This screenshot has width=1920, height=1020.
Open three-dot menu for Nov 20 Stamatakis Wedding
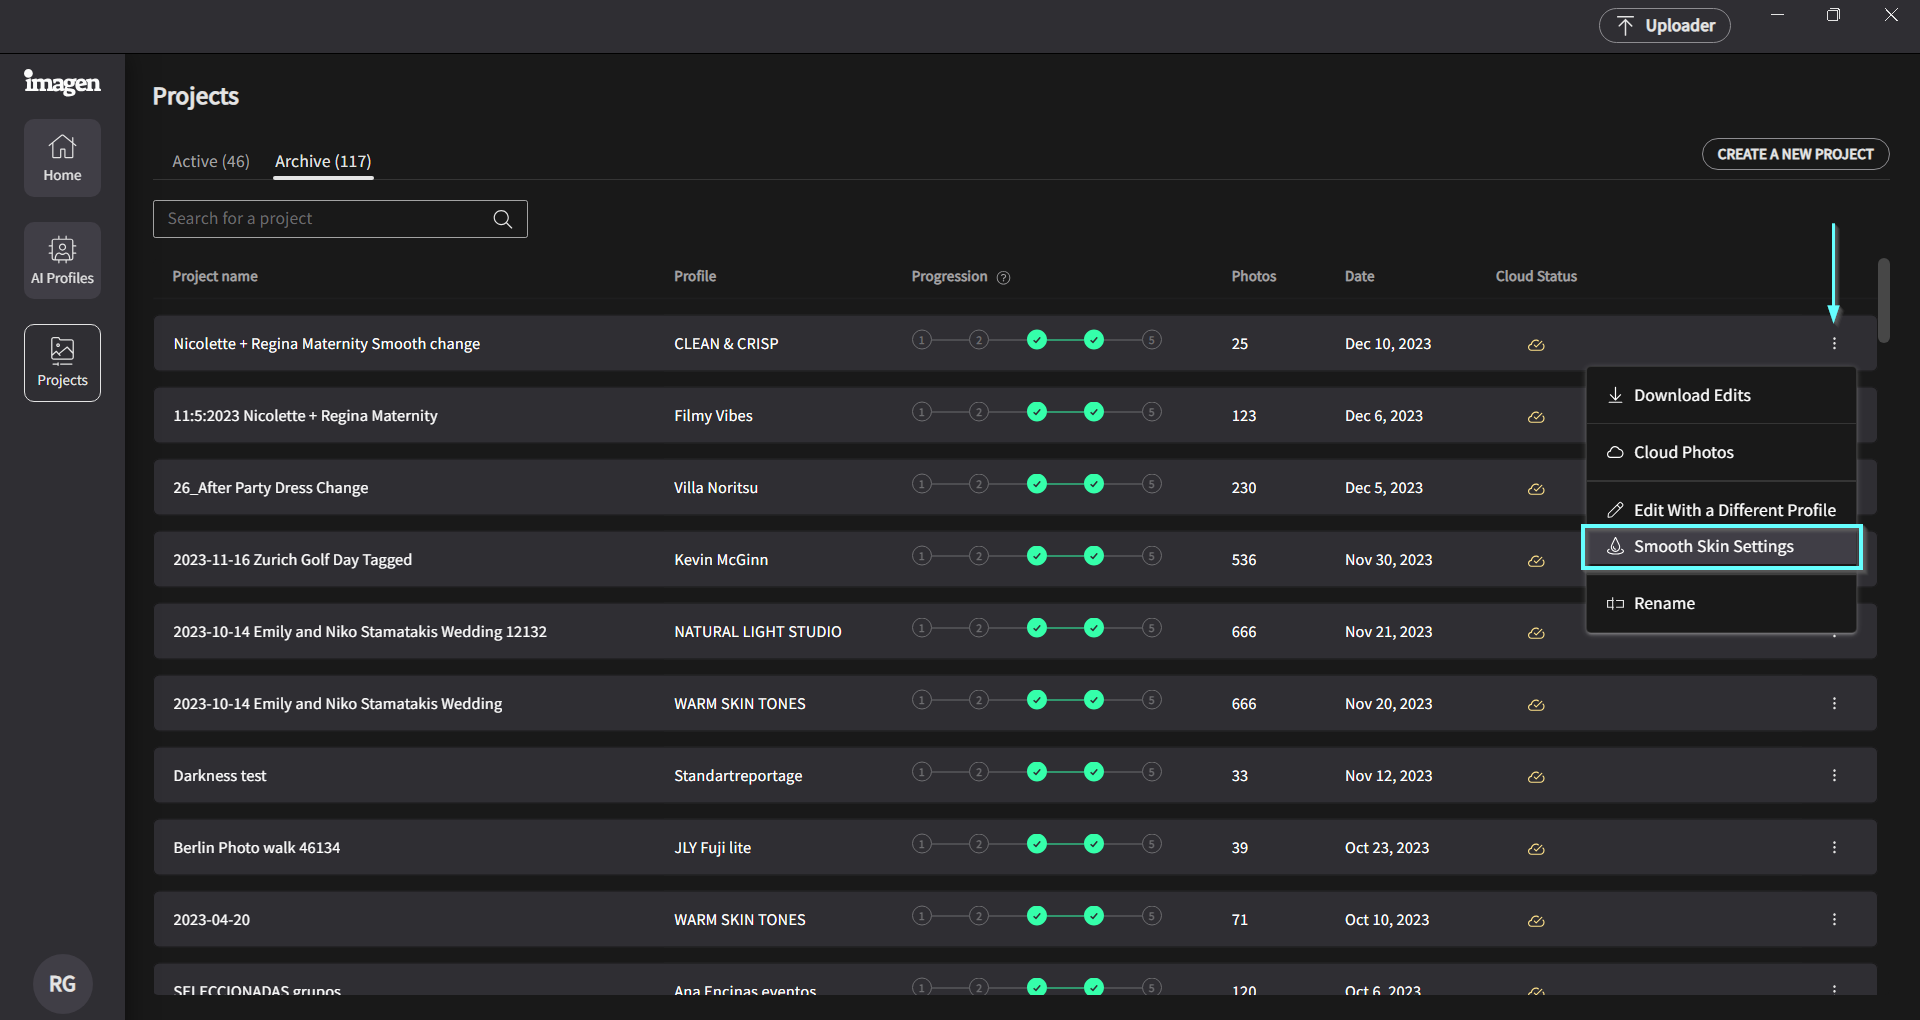click(x=1834, y=703)
